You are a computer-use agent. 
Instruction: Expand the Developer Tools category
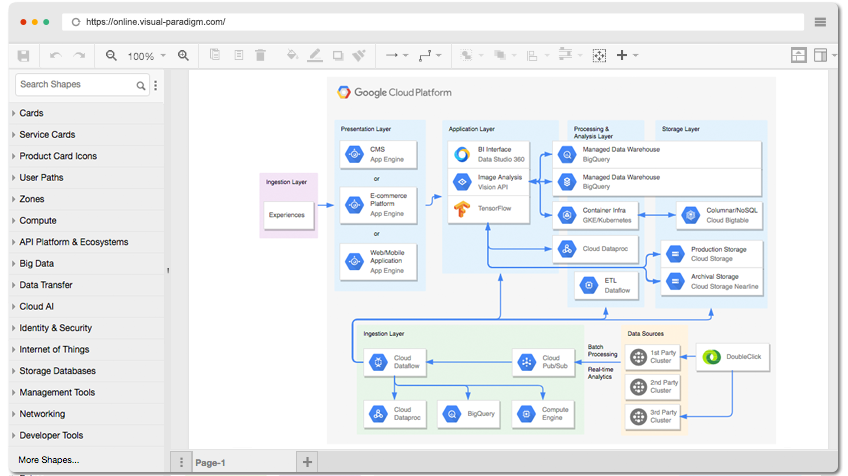pos(87,435)
